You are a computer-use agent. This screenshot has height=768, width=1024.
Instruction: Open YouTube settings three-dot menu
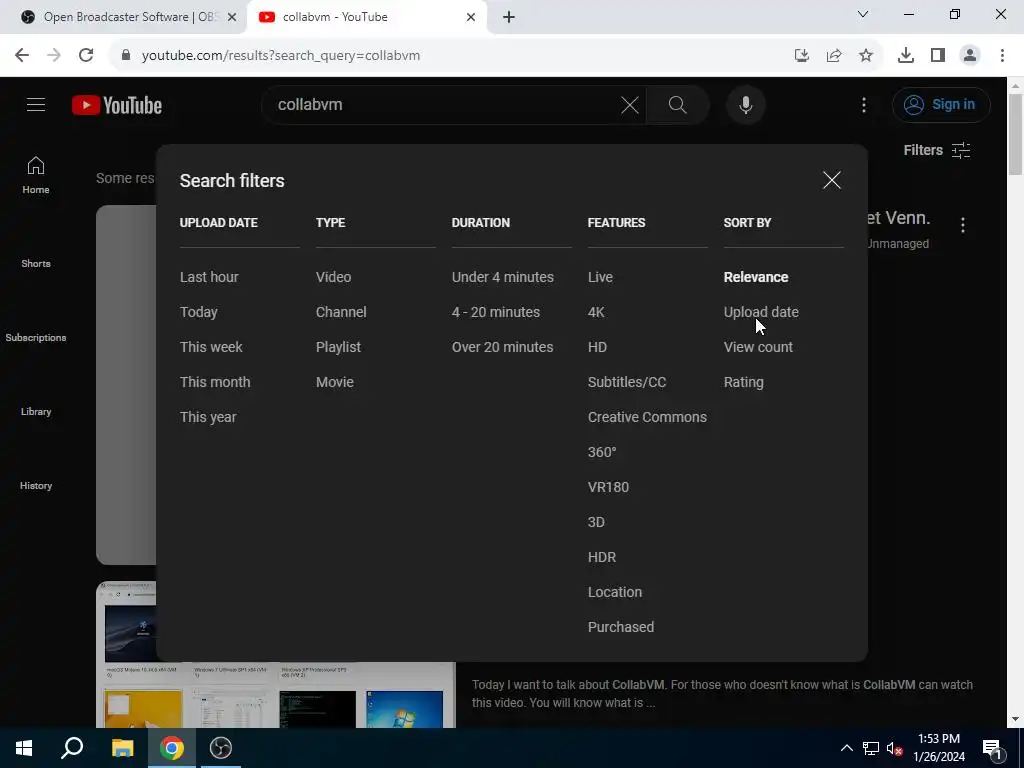click(863, 104)
